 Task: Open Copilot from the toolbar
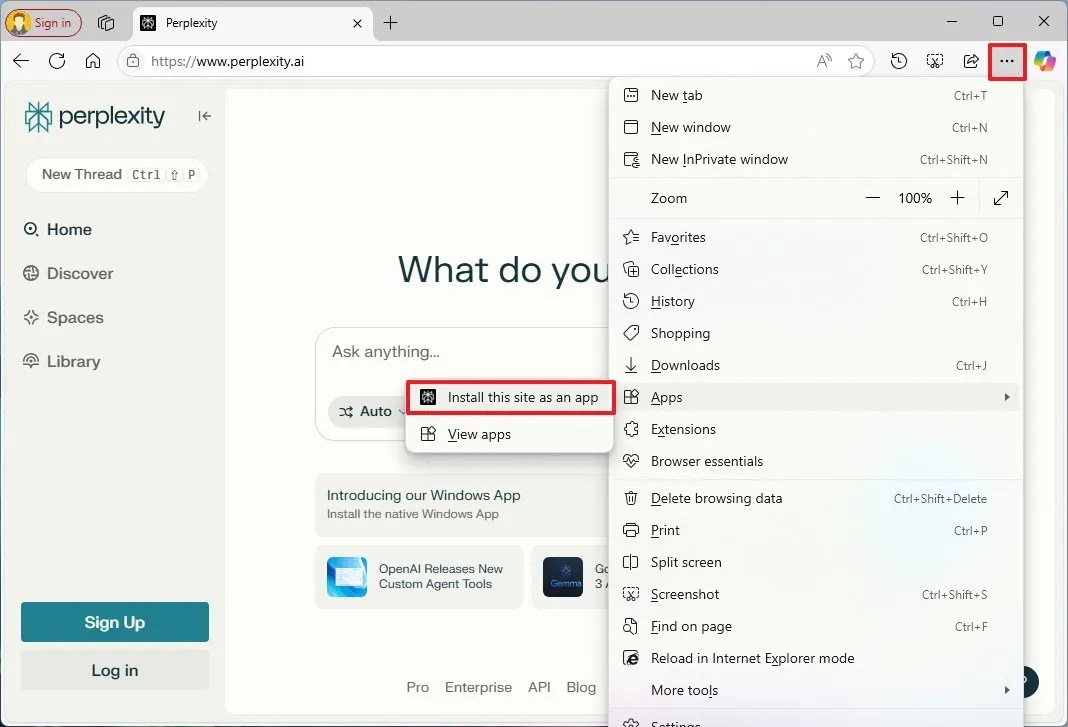[1045, 61]
